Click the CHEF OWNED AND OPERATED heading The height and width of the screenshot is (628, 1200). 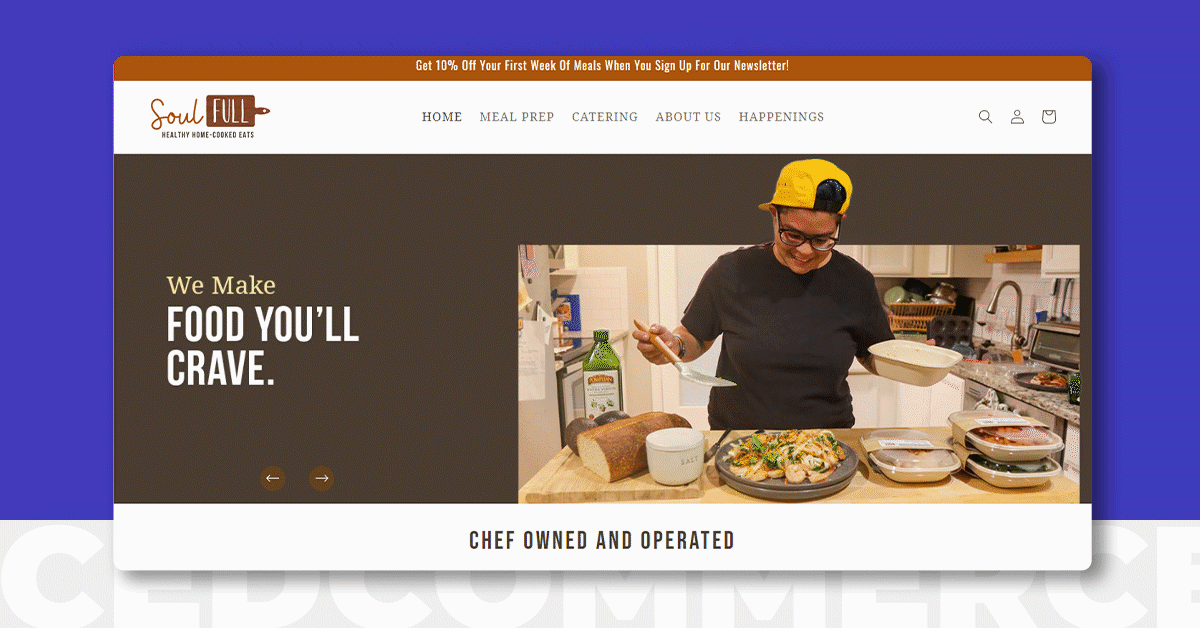coord(602,541)
